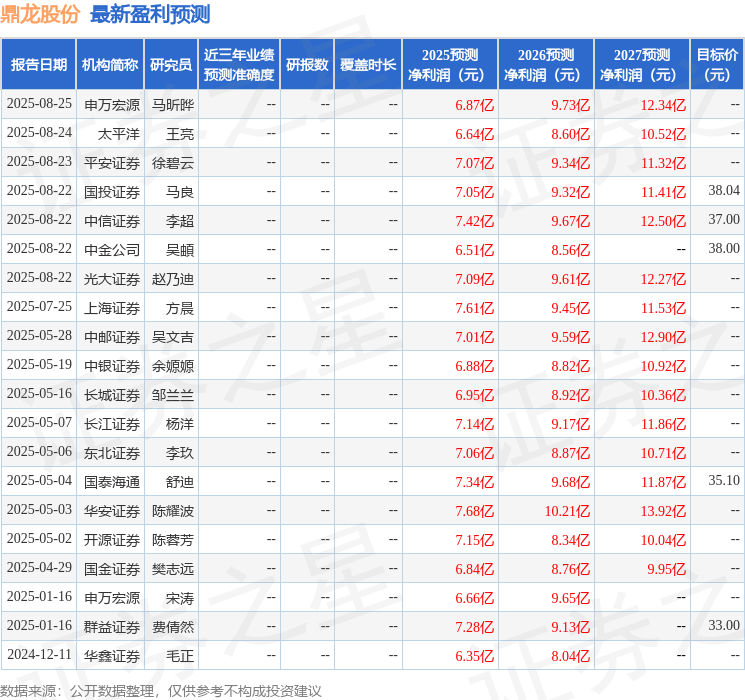Select the date cell 2025-08-25
The height and width of the screenshot is (700, 745).
coord(39,104)
